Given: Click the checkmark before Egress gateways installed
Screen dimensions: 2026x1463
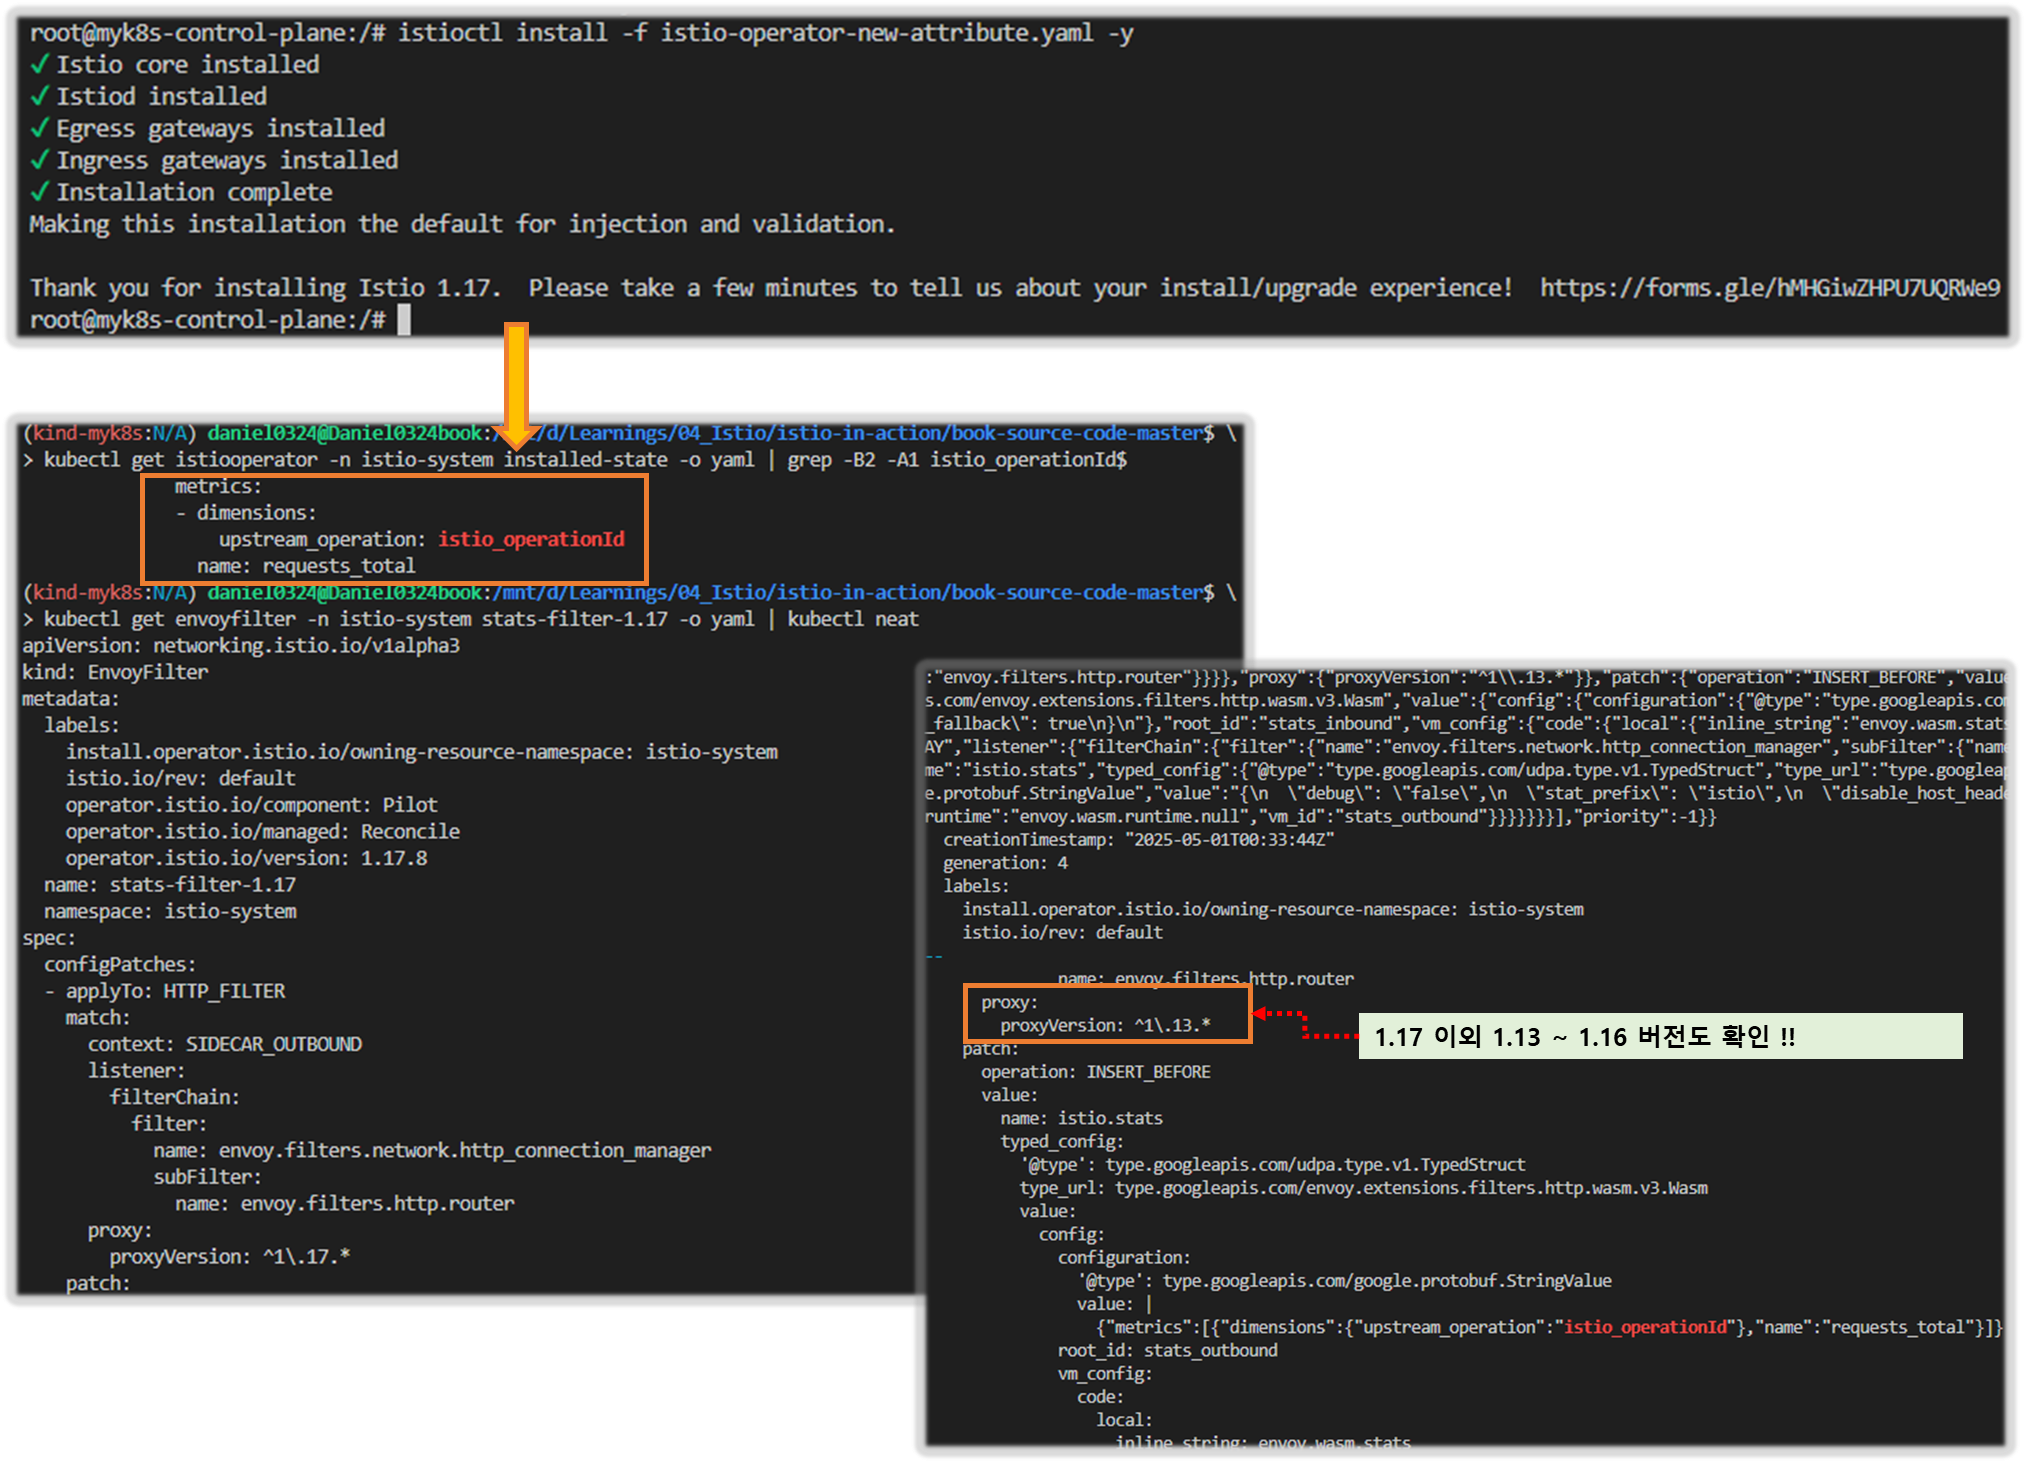Looking at the screenshot, I should pos(40,129).
